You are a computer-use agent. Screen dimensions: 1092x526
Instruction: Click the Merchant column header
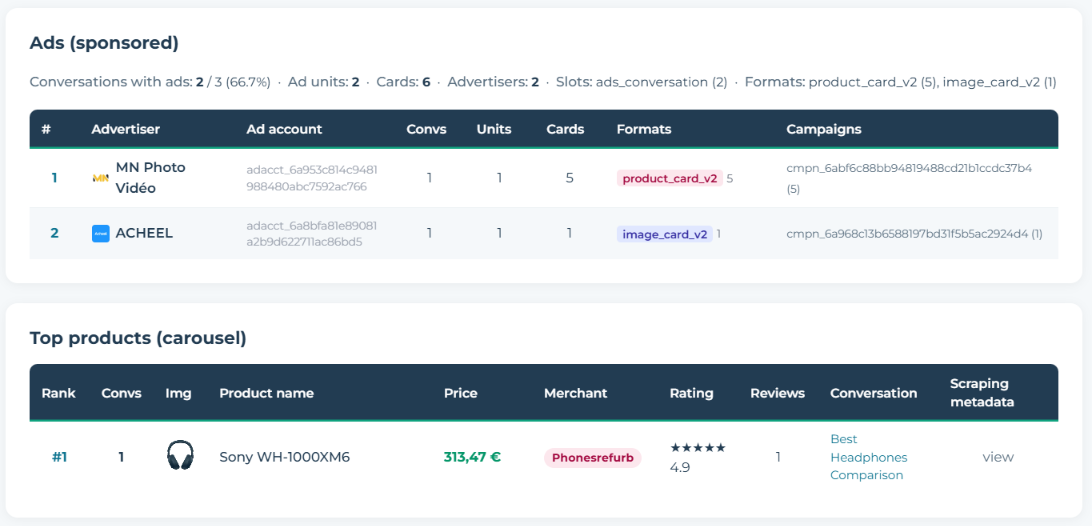[575, 393]
